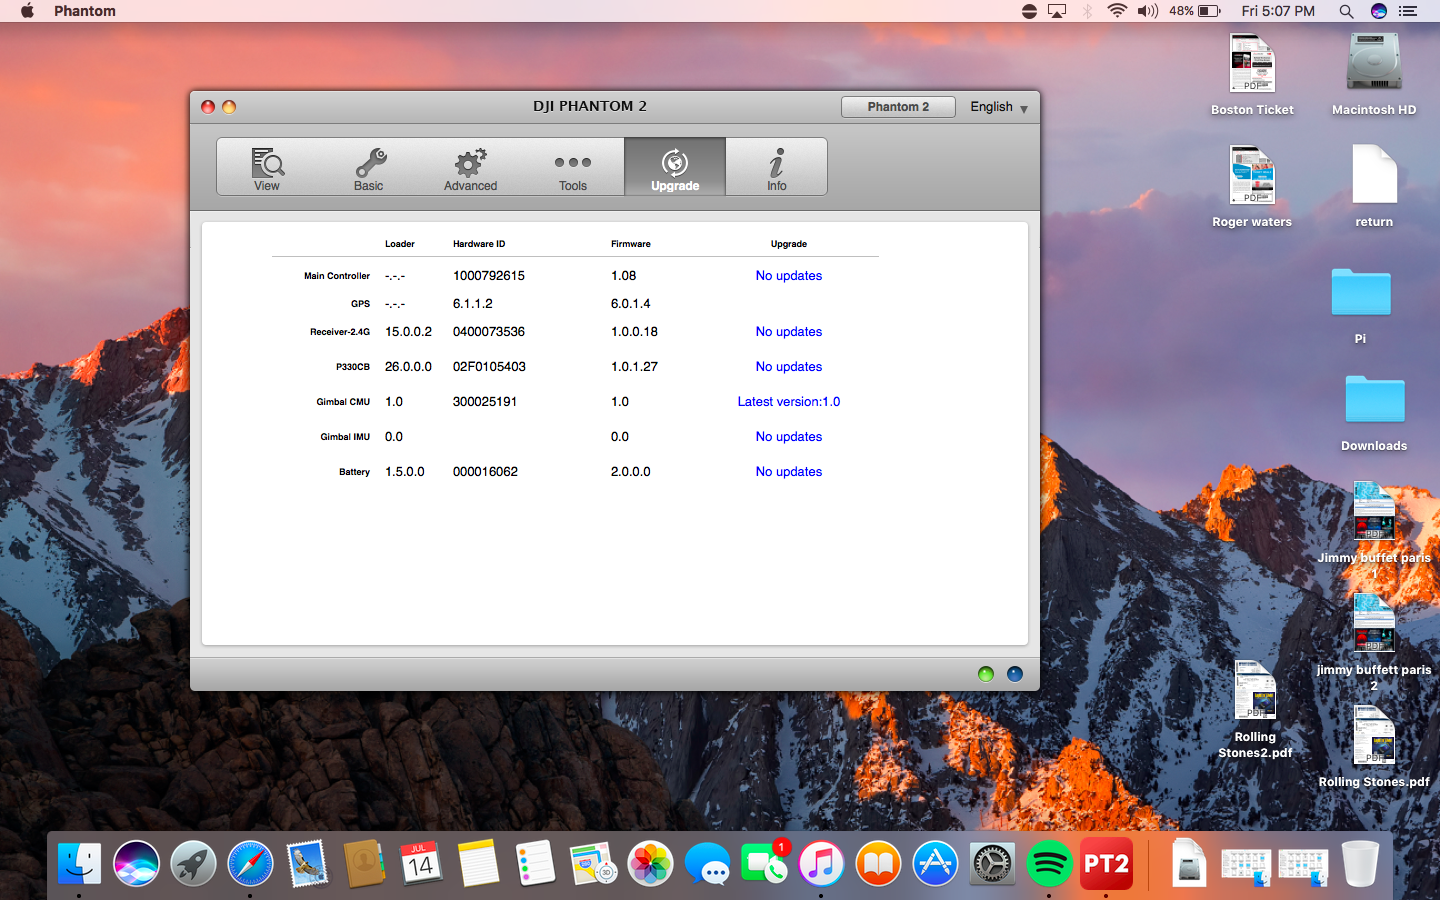This screenshot has width=1440, height=900.
Task: Open iBooks in the Dock
Action: (878, 863)
